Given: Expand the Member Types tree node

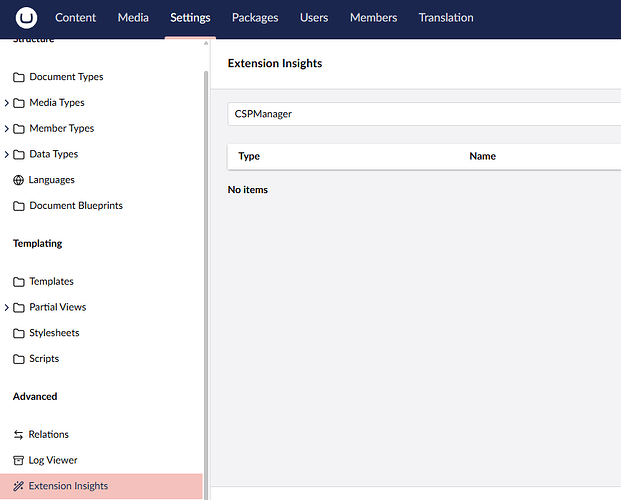Looking at the screenshot, I should click(x=6, y=129).
